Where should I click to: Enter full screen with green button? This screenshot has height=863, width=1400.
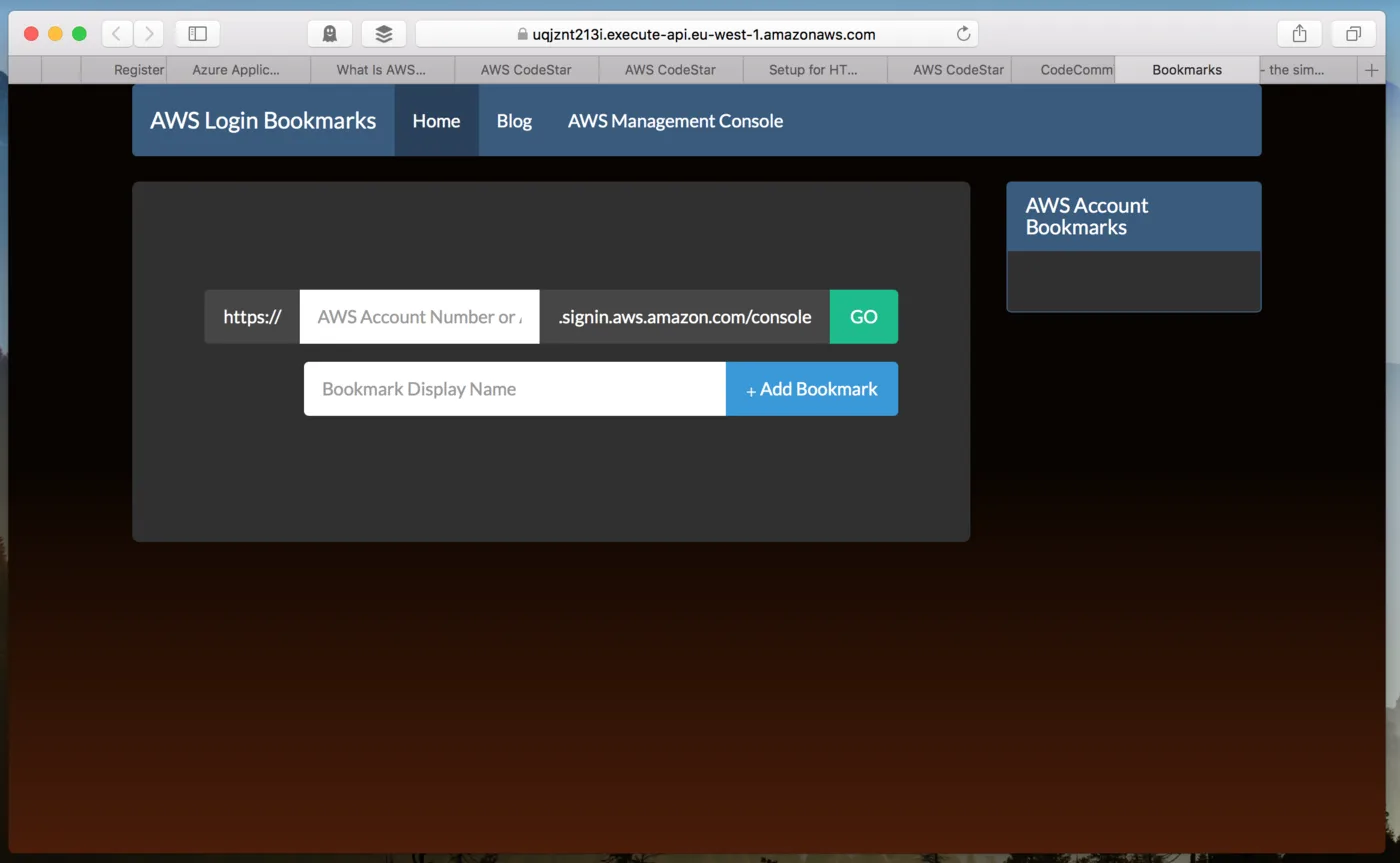79,34
